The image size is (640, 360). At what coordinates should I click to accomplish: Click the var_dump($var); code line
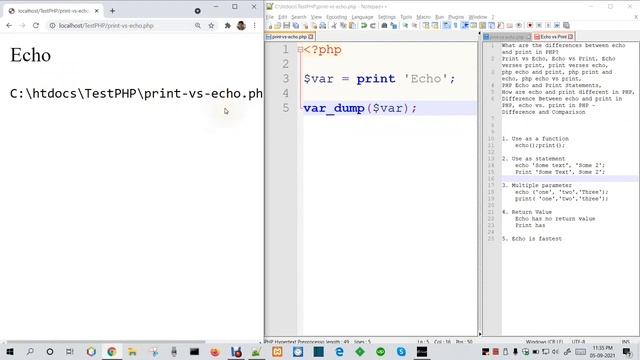[x=360, y=108]
